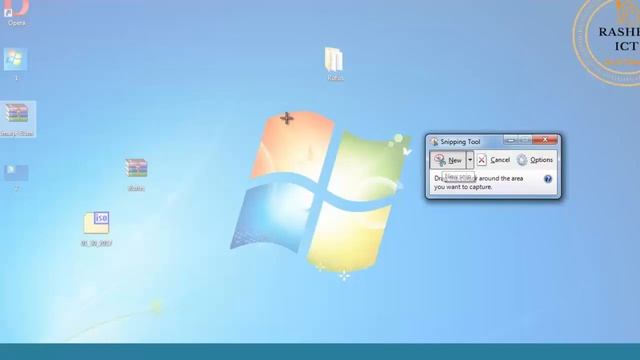Viewport: 640px width, 360px height.
Task: Click Cancel in the Snipping Tool
Action: [494, 160]
